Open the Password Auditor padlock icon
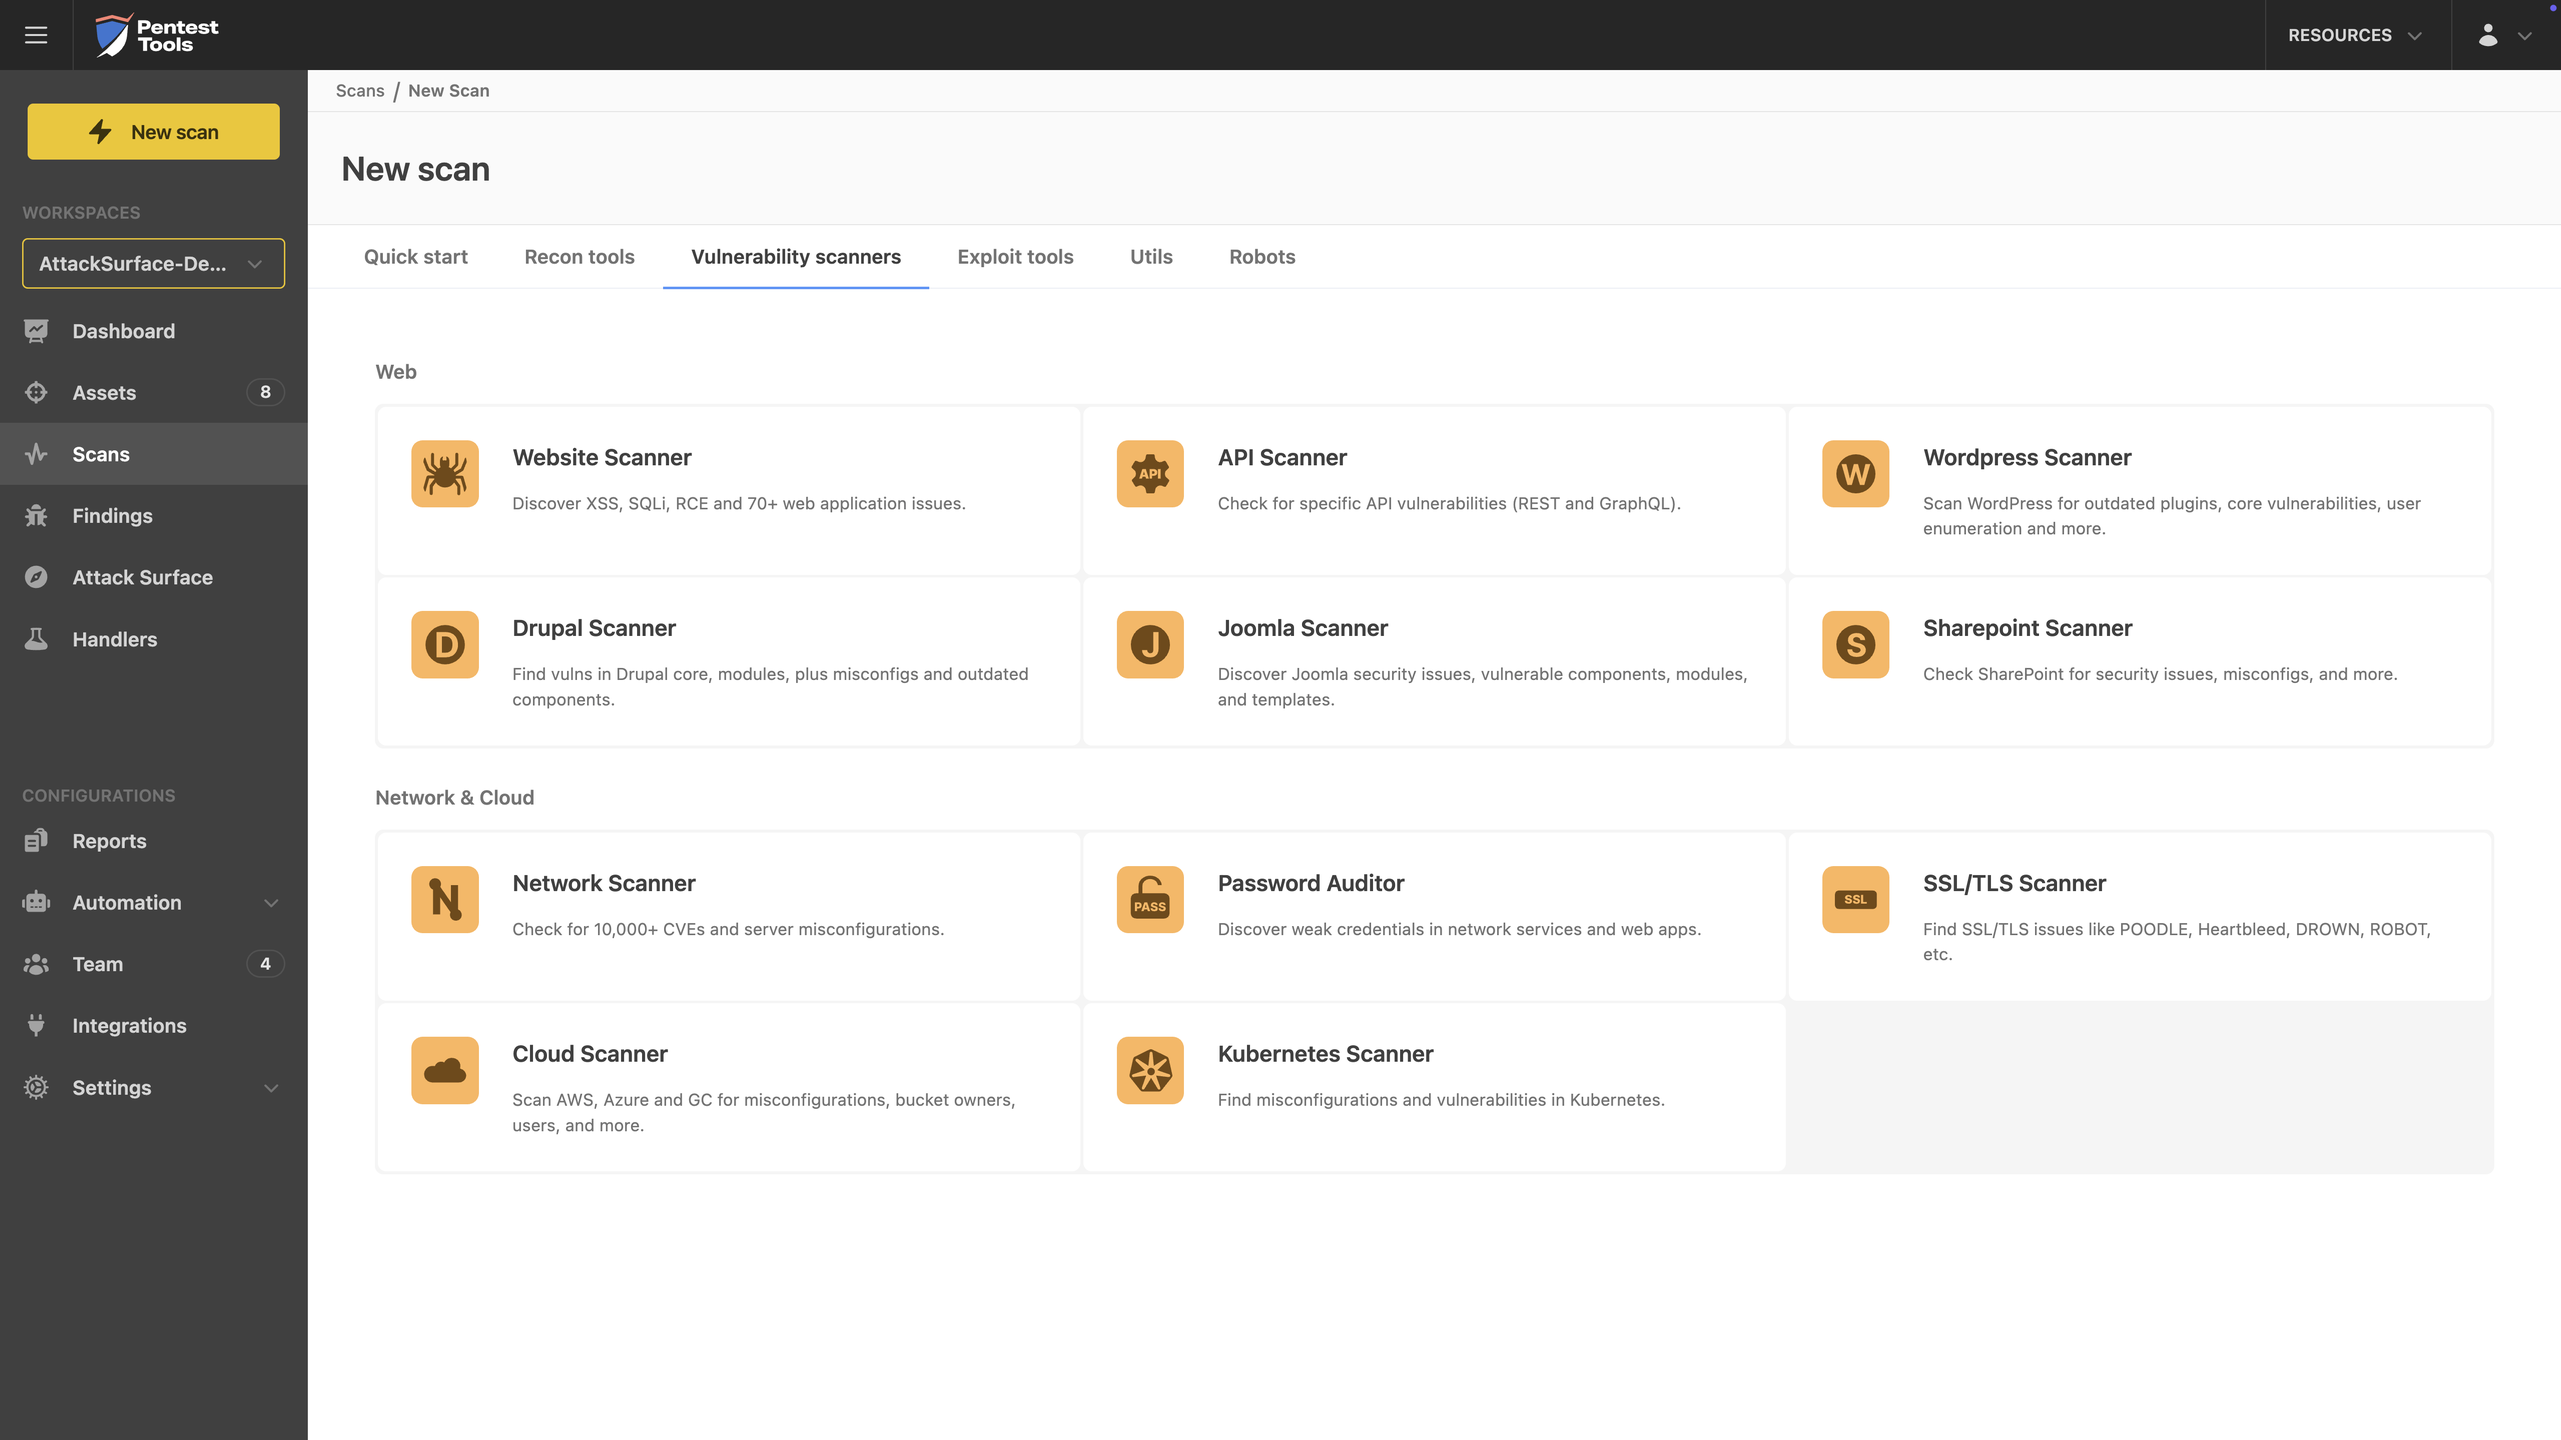 (x=1150, y=900)
